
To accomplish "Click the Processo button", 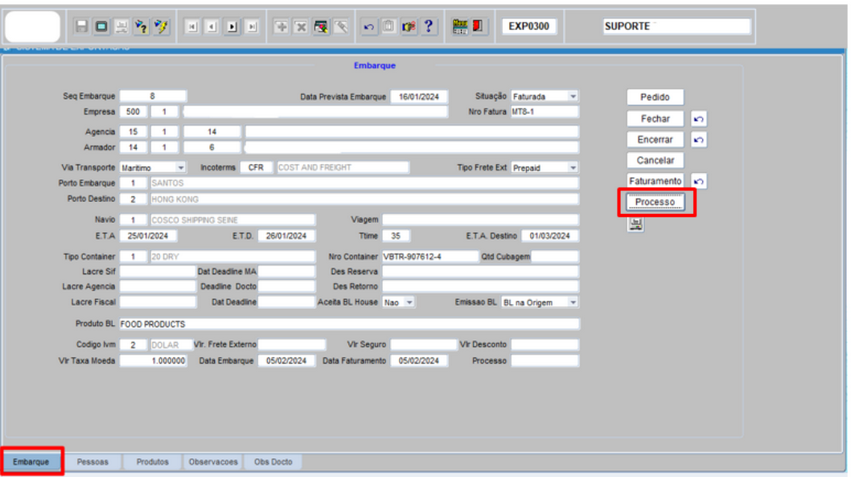I will [655, 202].
